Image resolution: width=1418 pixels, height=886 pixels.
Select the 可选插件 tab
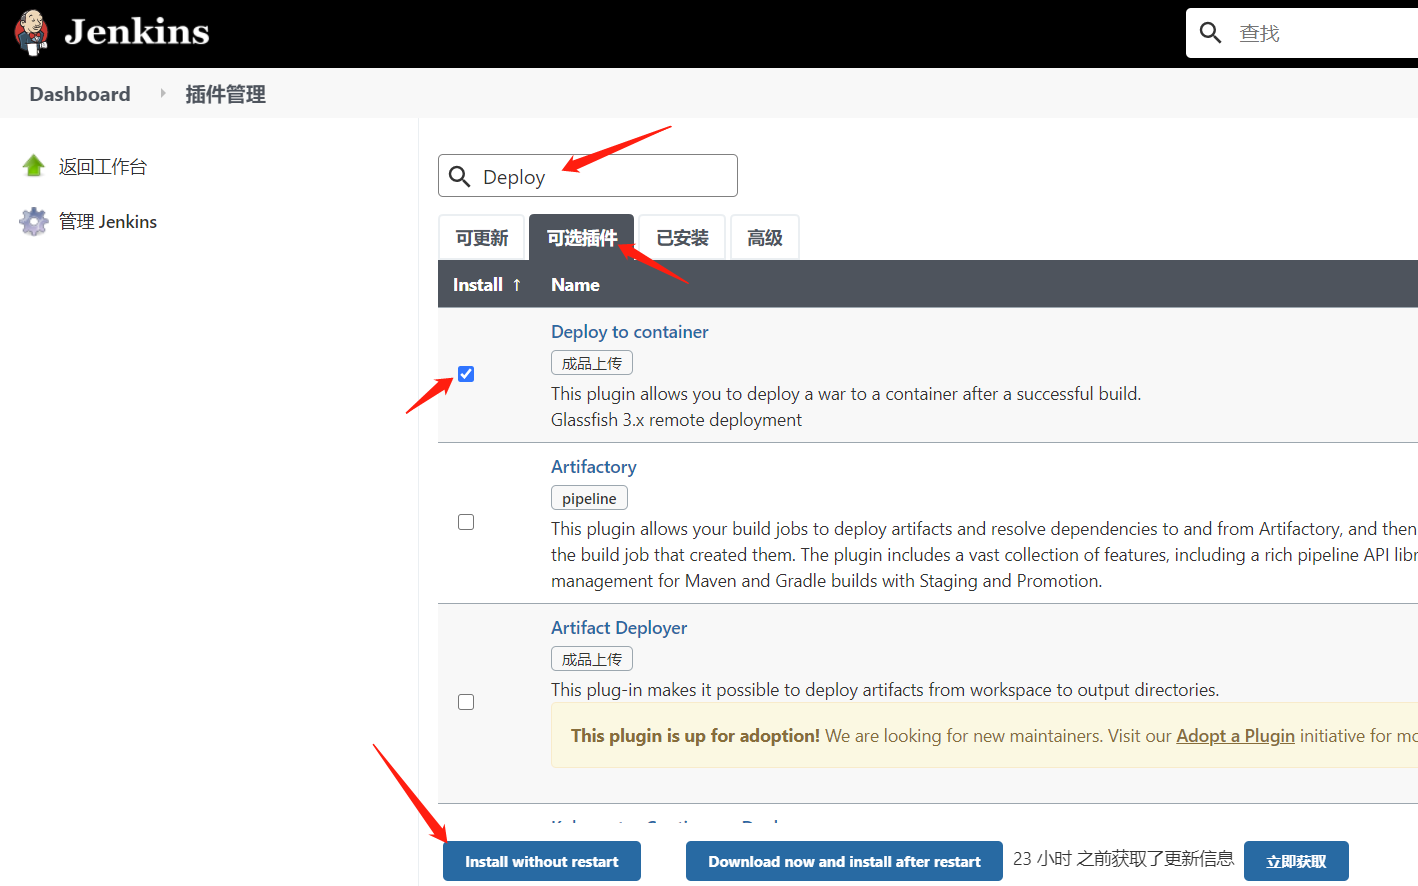coord(581,238)
